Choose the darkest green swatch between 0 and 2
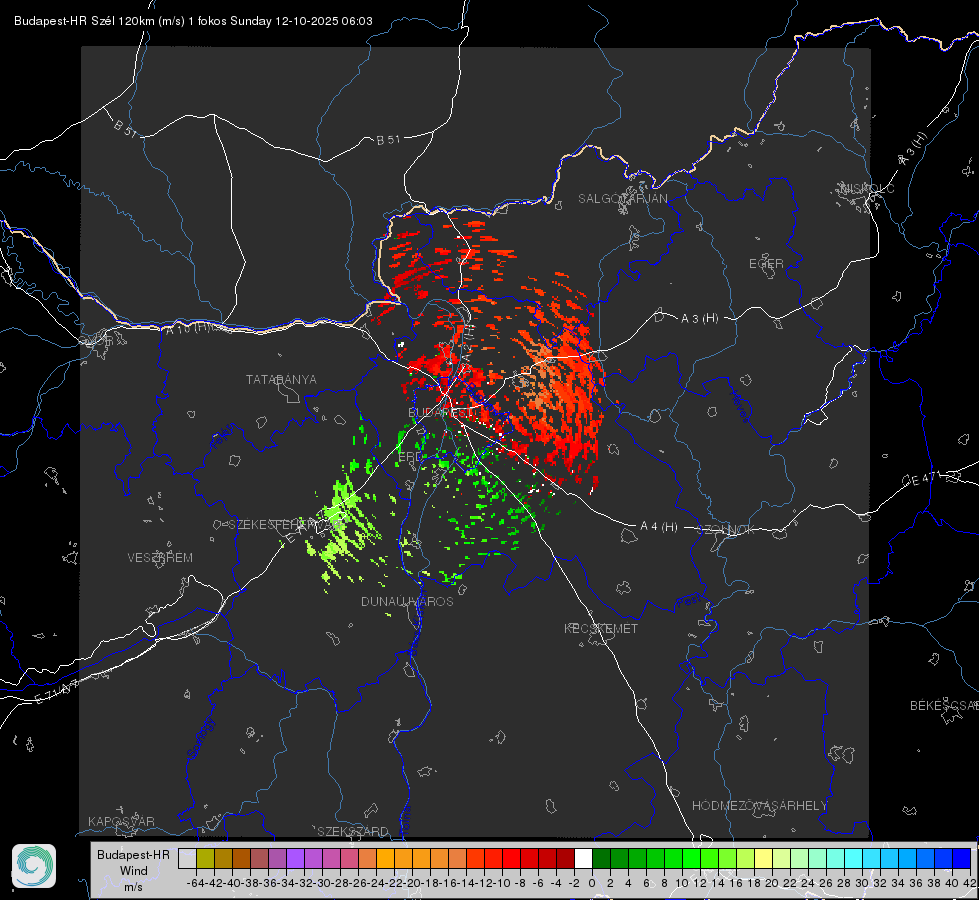This screenshot has height=900, width=979. pos(601,858)
